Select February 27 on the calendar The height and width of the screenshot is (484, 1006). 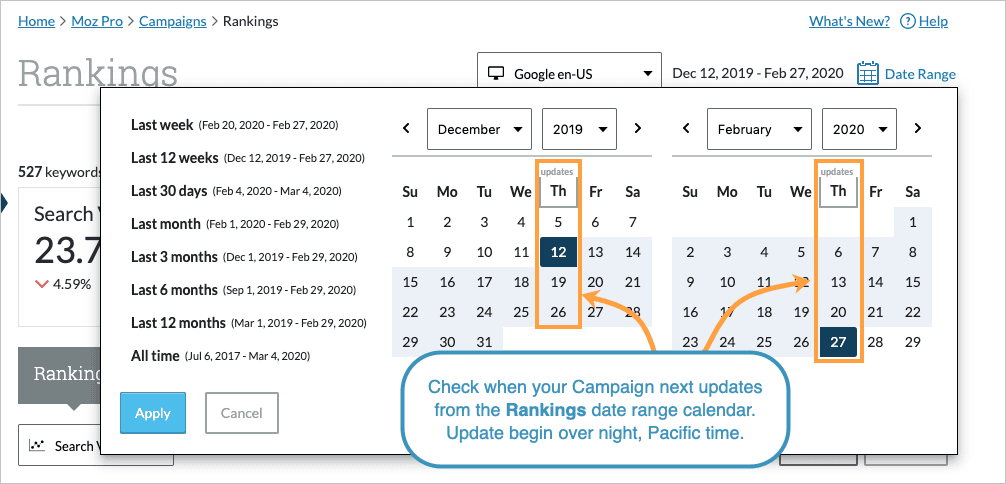click(839, 342)
